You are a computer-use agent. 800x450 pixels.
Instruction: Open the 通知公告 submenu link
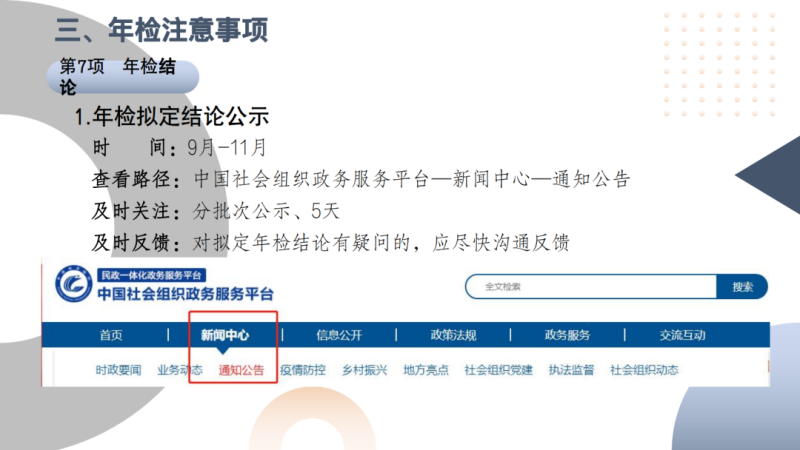coord(241,370)
